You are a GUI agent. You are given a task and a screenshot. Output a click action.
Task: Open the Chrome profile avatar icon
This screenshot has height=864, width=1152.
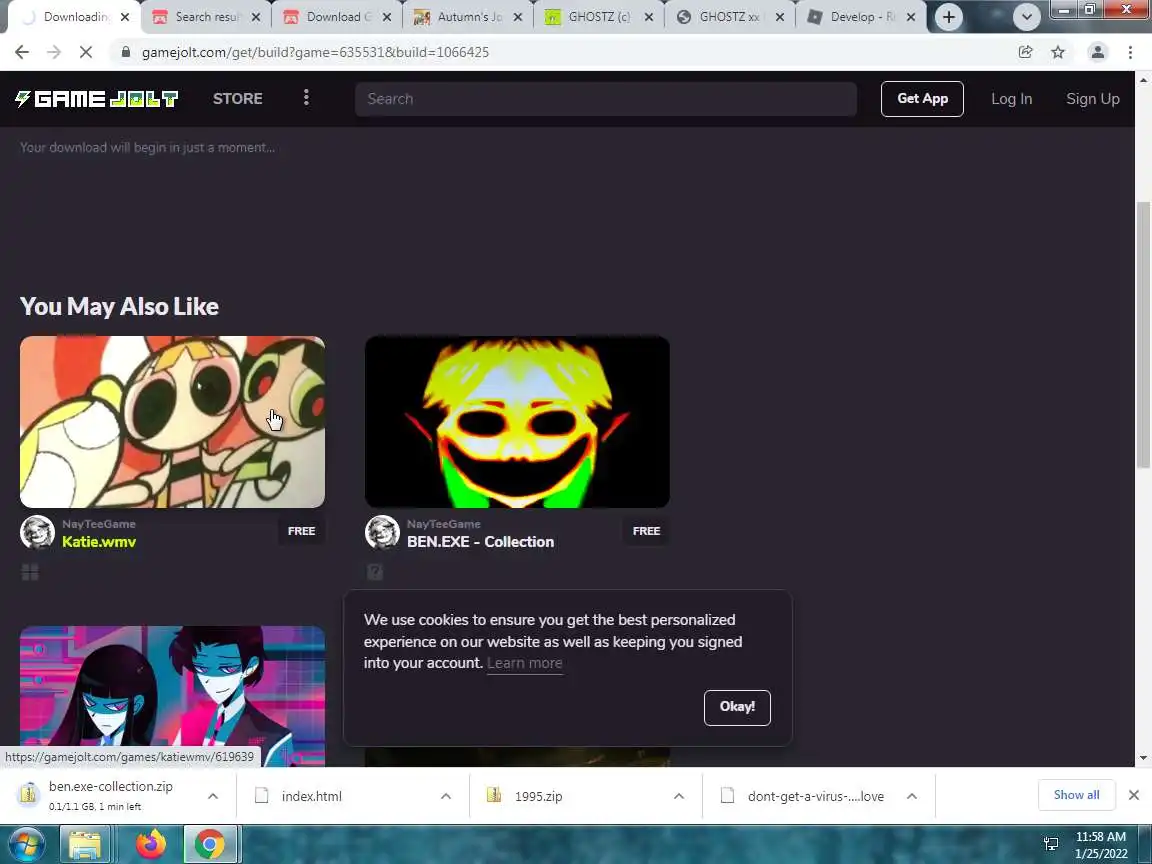[1098, 52]
